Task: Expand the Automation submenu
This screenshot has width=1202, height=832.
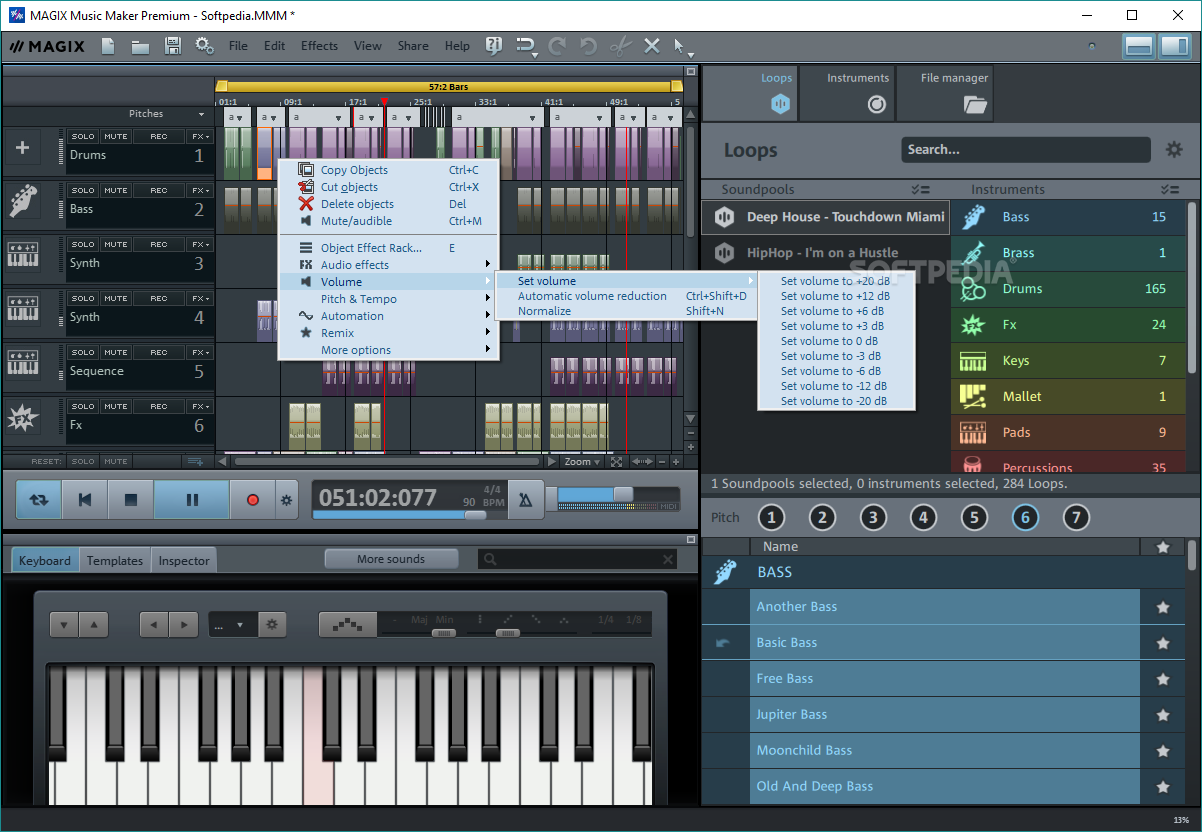Action: coord(387,316)
